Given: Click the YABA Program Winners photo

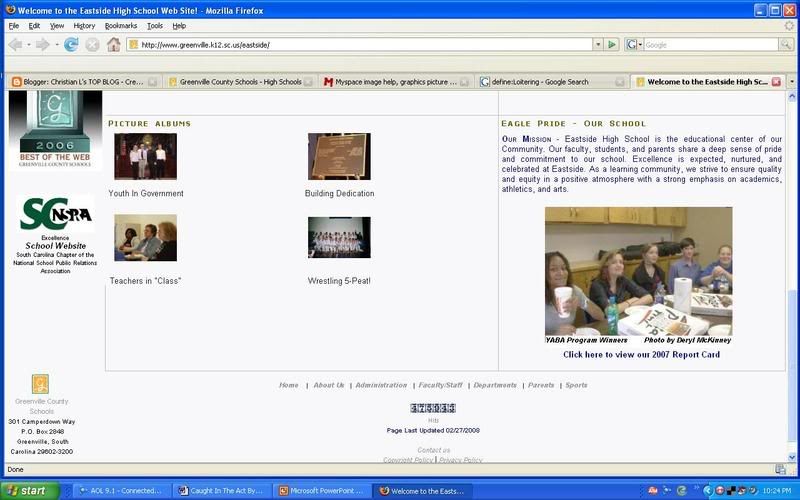Looking at the screenshot, I should [638, 271].
